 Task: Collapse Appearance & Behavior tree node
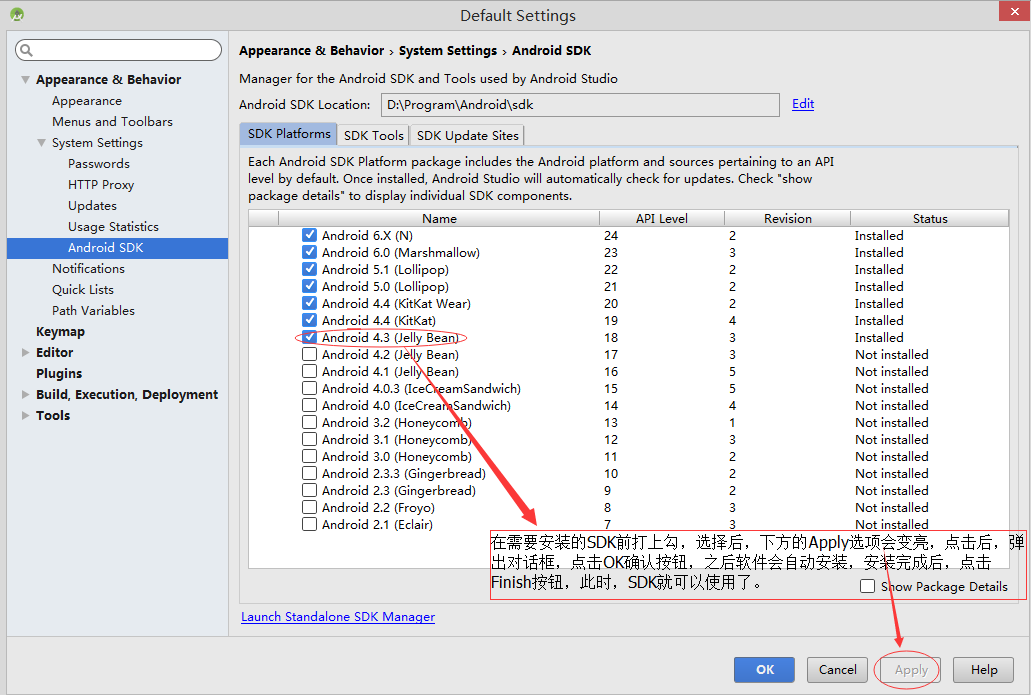coord(26,80)
